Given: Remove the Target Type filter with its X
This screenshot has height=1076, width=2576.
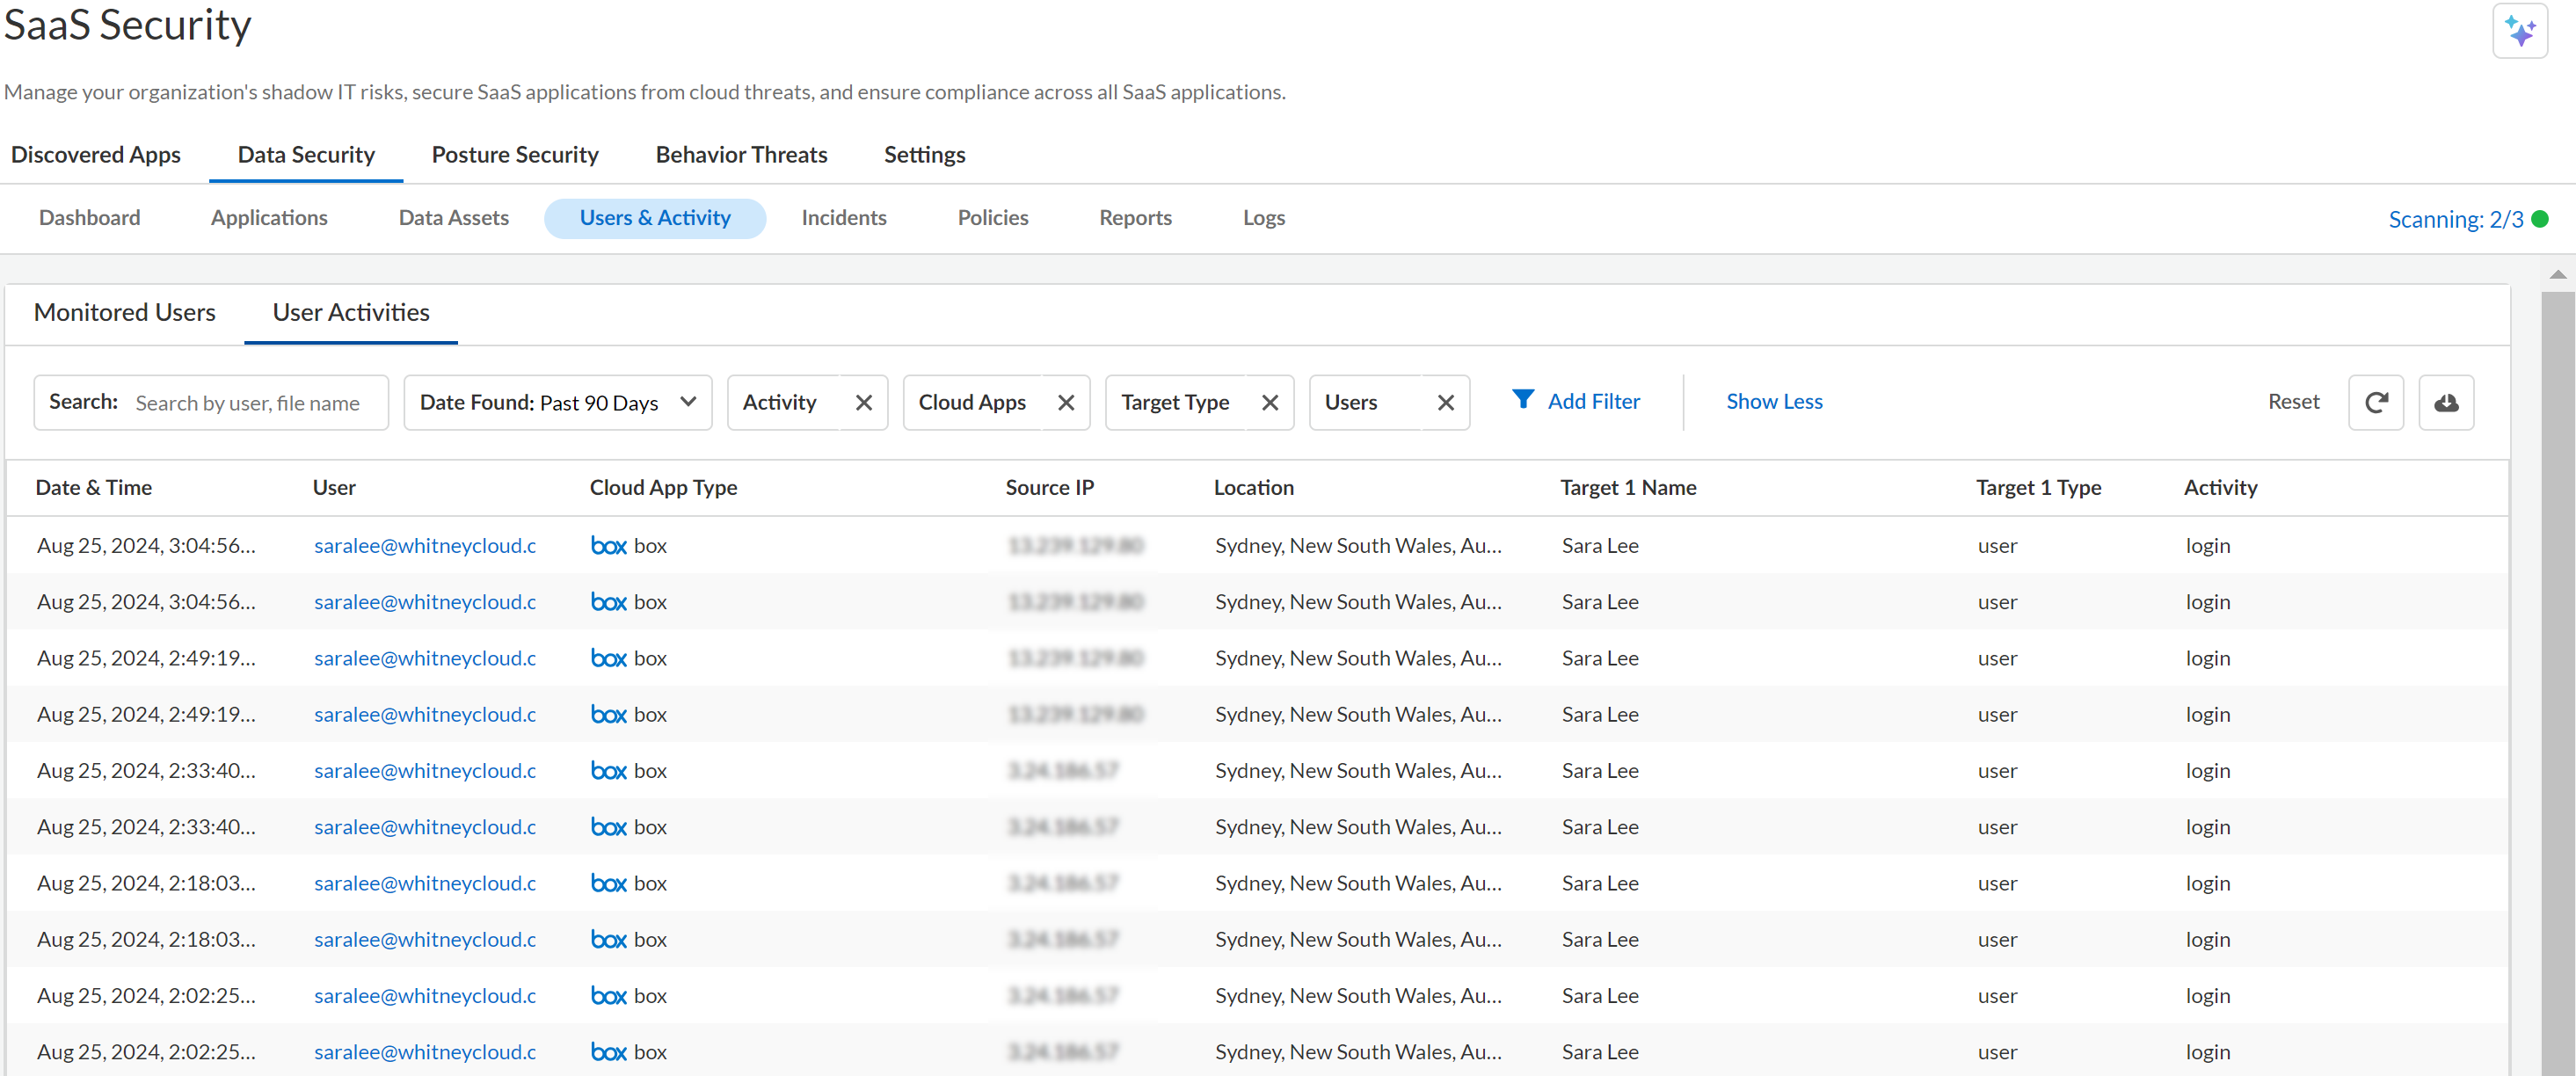Looking at the screenshot, I should [1270, 402].
